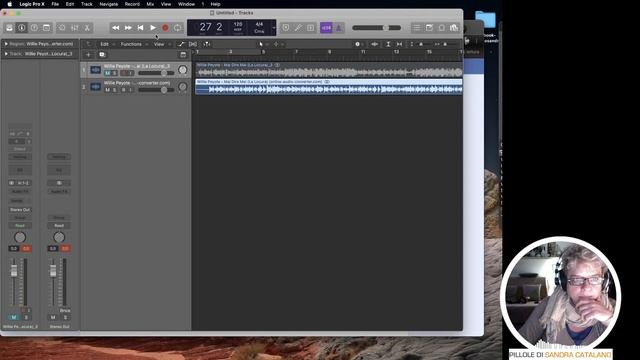This screenshot has width=640, height=360.
Task: Mute track 2 in track header
Action: pyautogui.click(x=107, y=90)
